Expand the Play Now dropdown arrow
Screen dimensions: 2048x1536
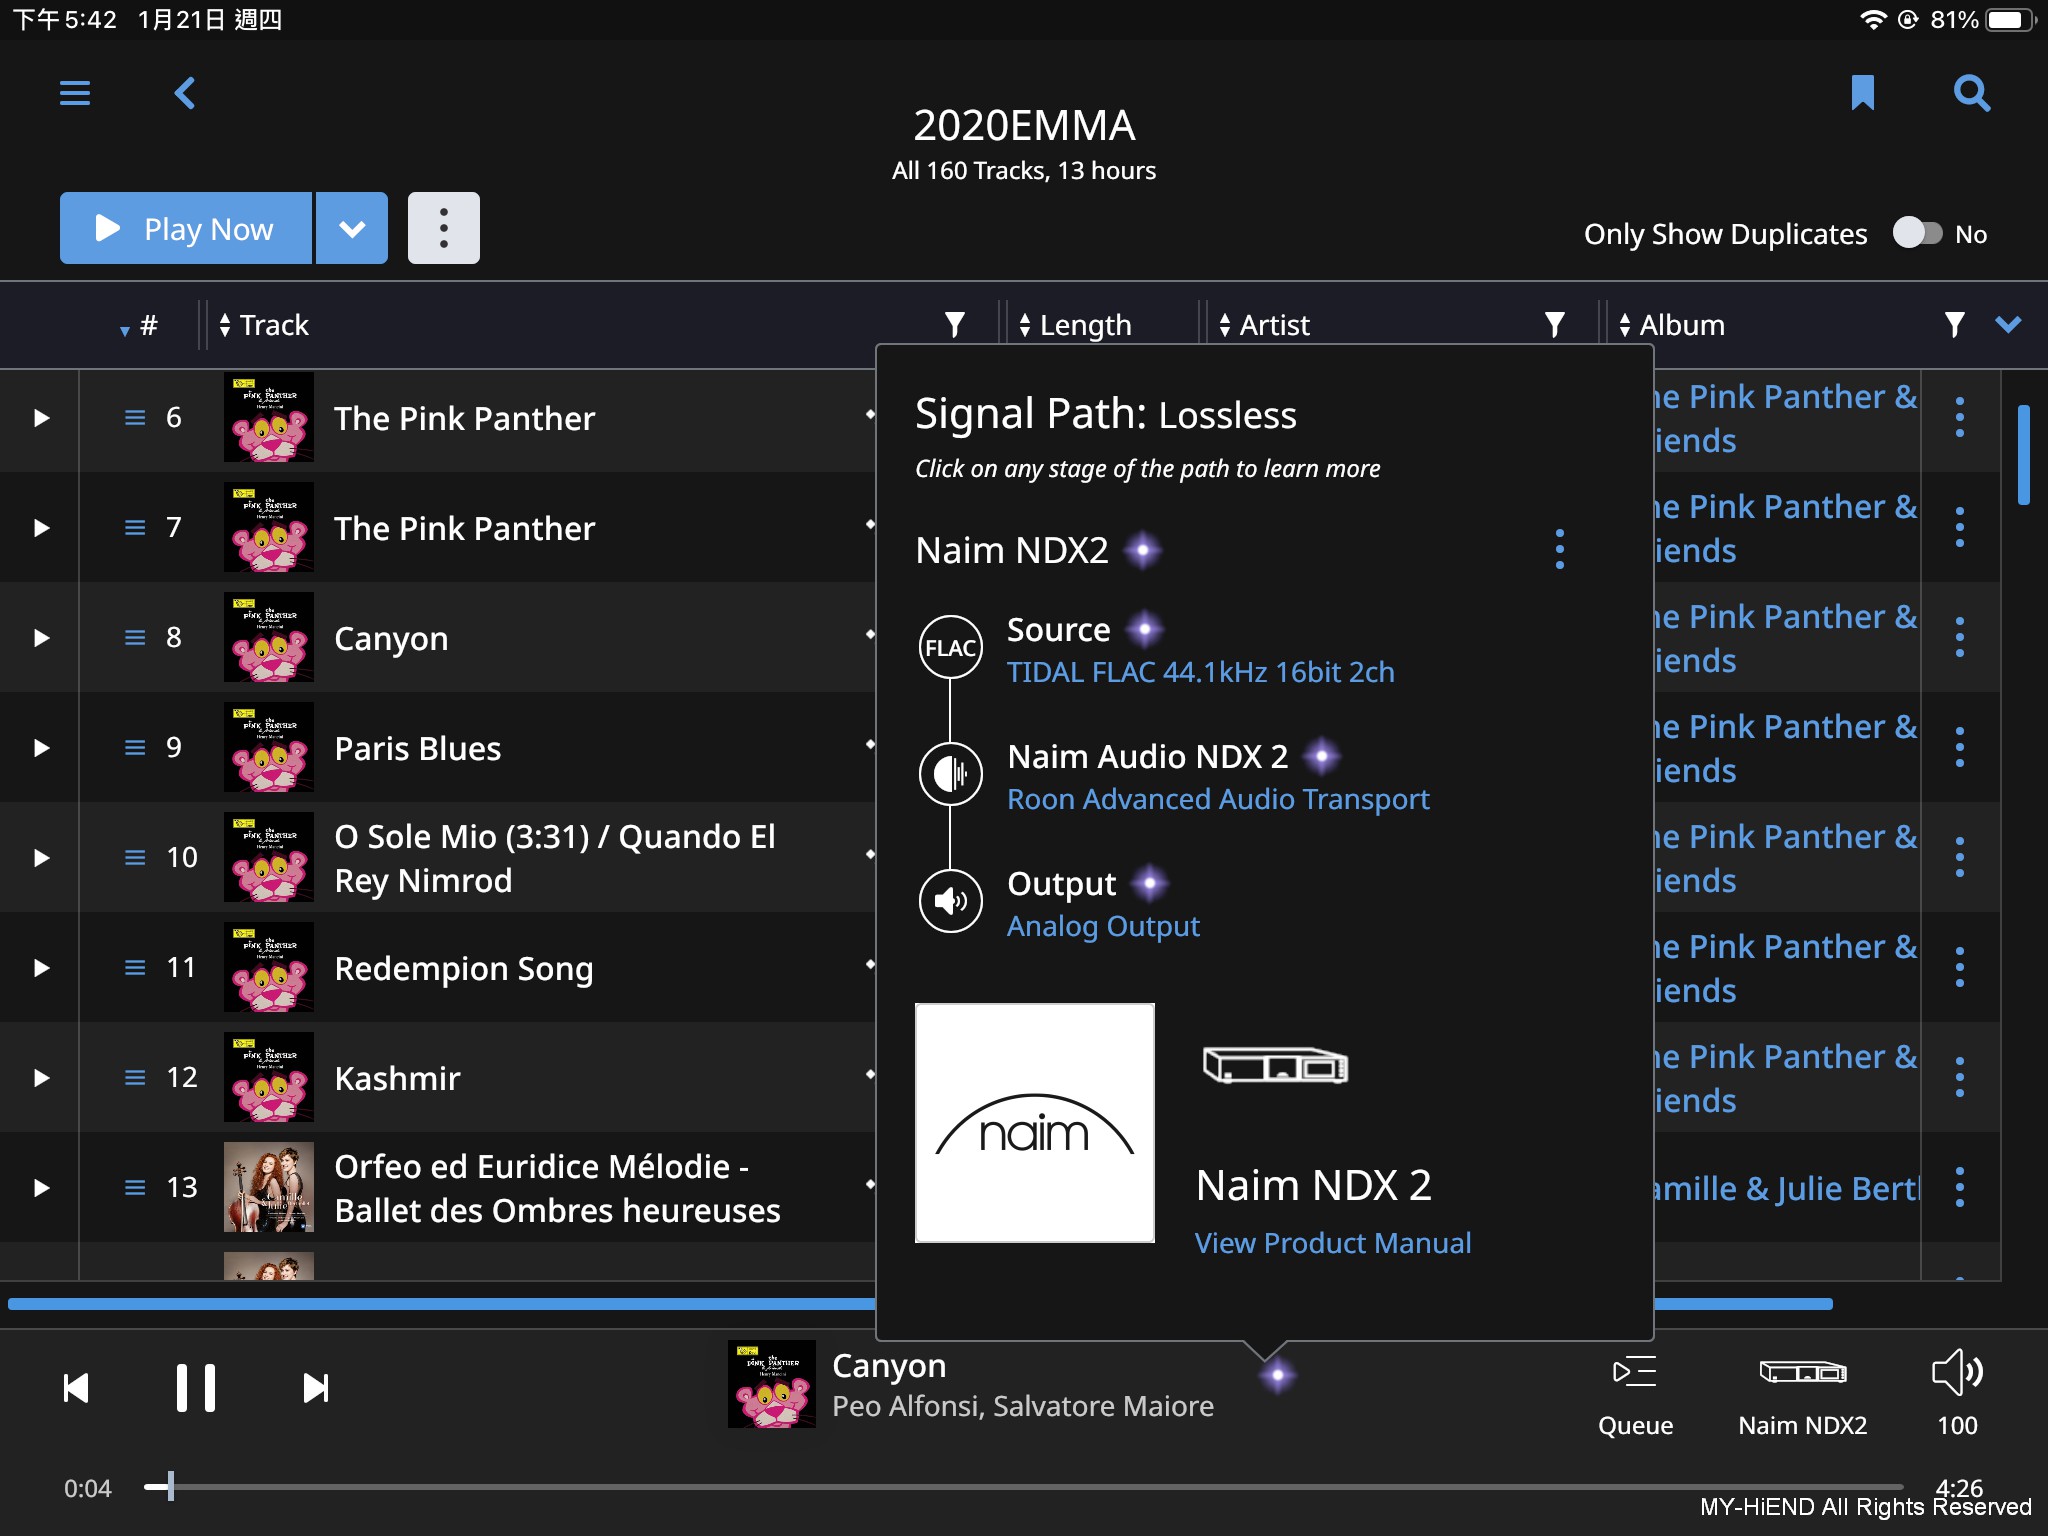[352, 228]
